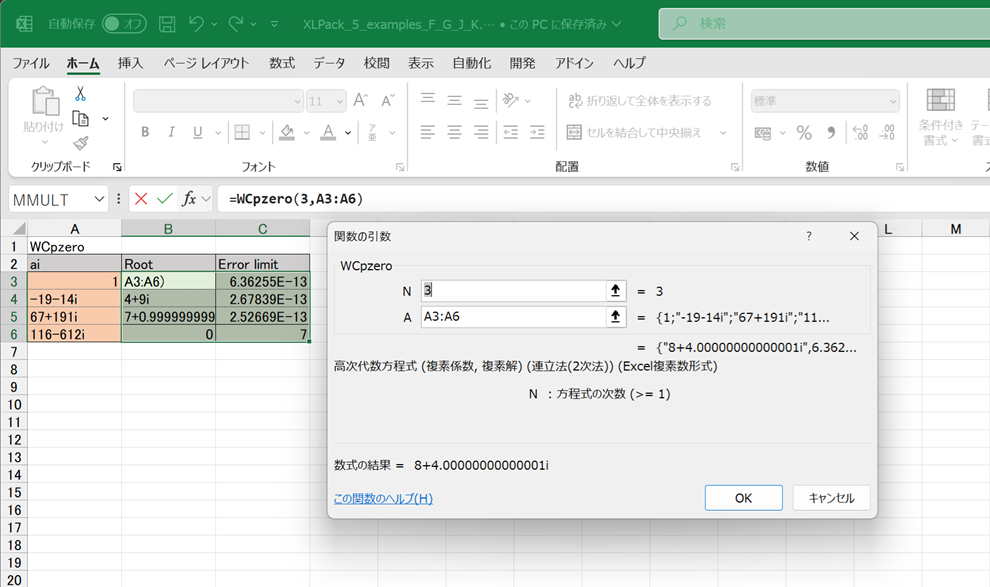The height and width of the screenshot is (587, 990).
Task: Click the fx insert function icon
Action: [189, 199]
